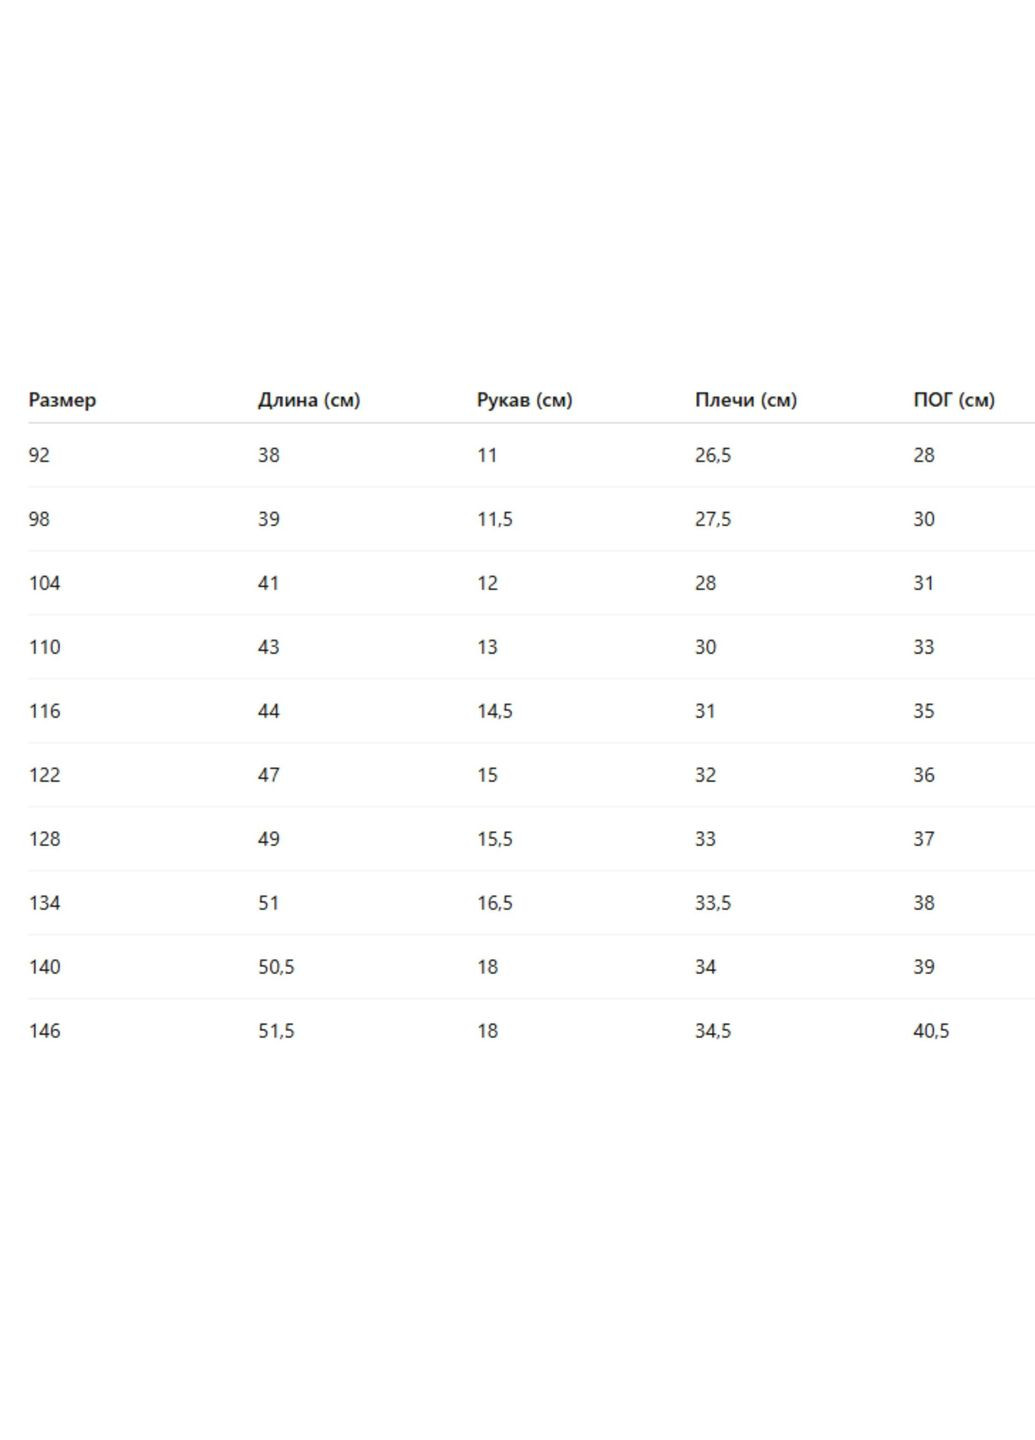Select size 146 in the last row
The image size is (1035, 1440).
pos(44,1031)
